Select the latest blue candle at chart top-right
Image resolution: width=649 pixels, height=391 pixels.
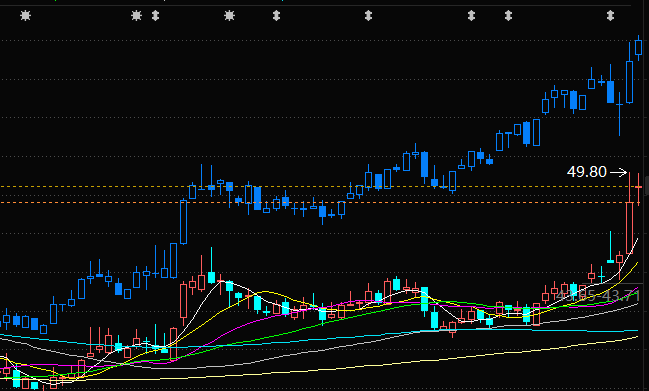coord(639,47)
